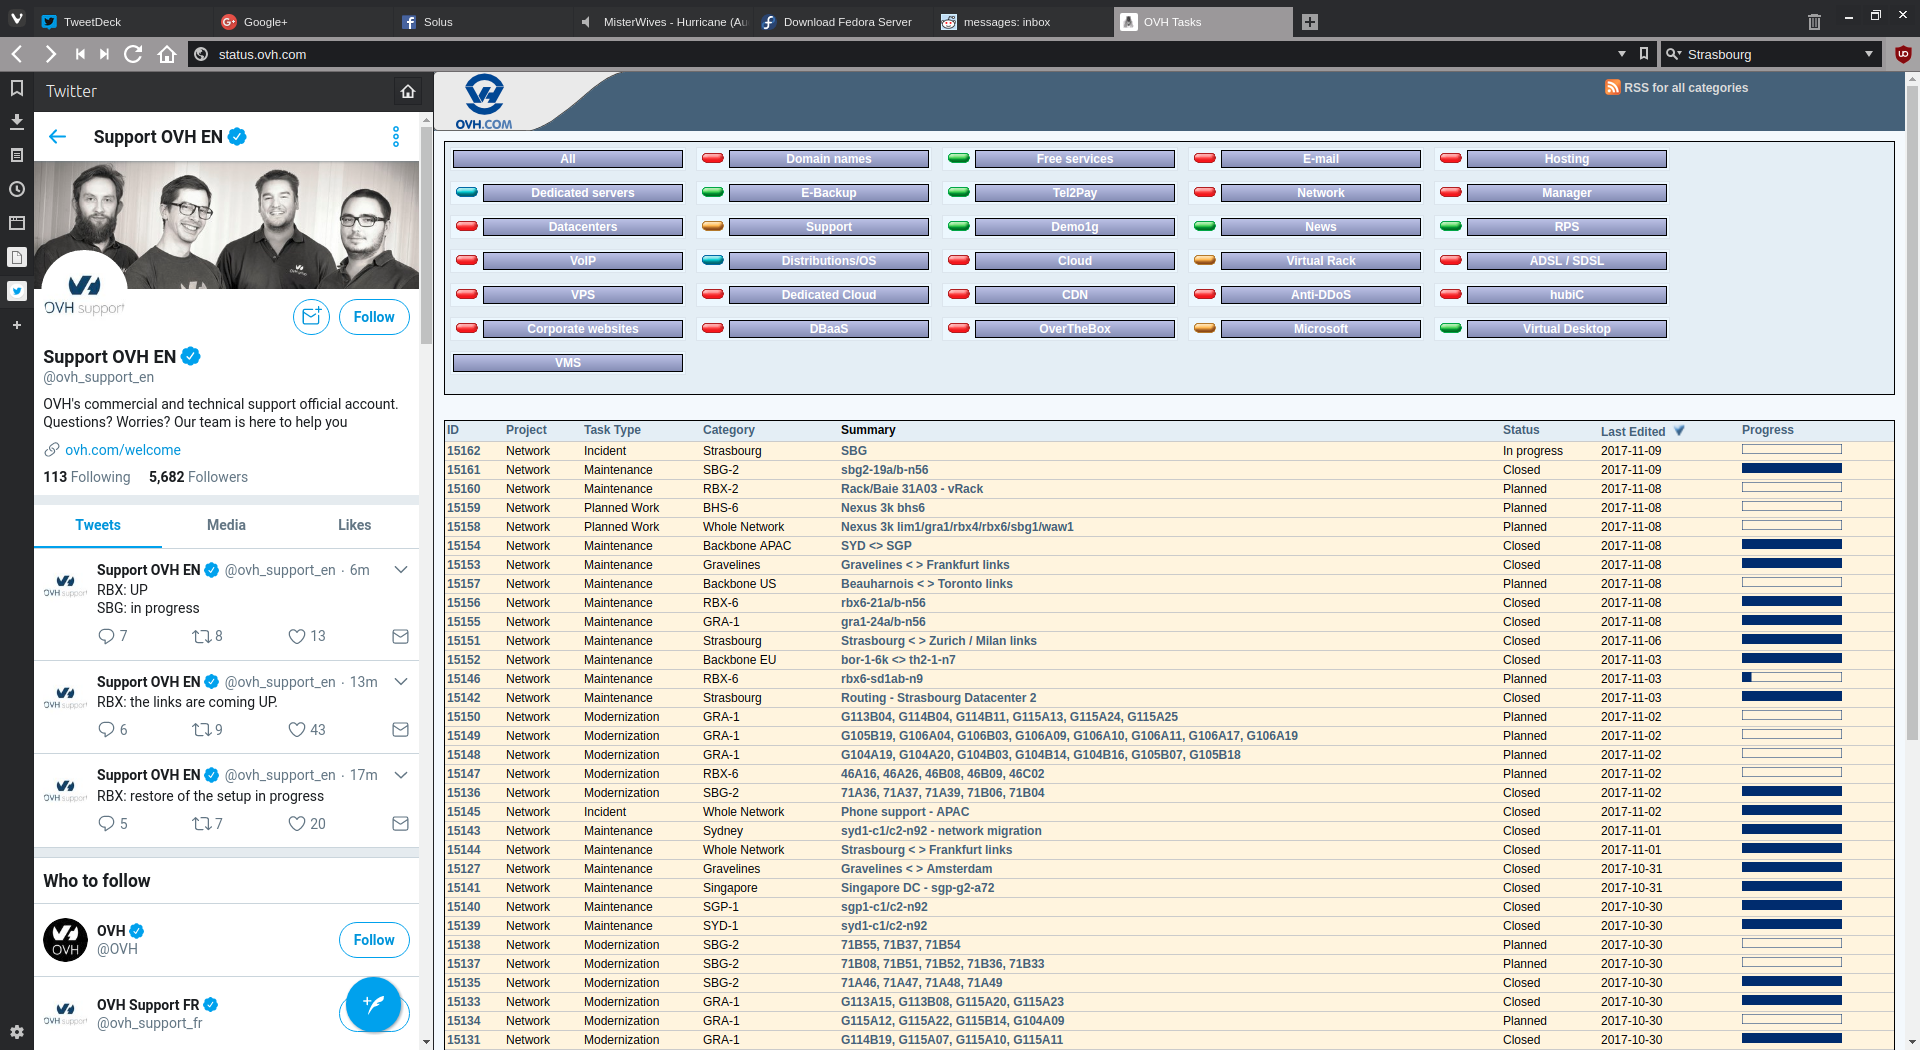The image size is (1920, 1050).
Task: Open closed tabs trash can
Action: (1814, 21)
